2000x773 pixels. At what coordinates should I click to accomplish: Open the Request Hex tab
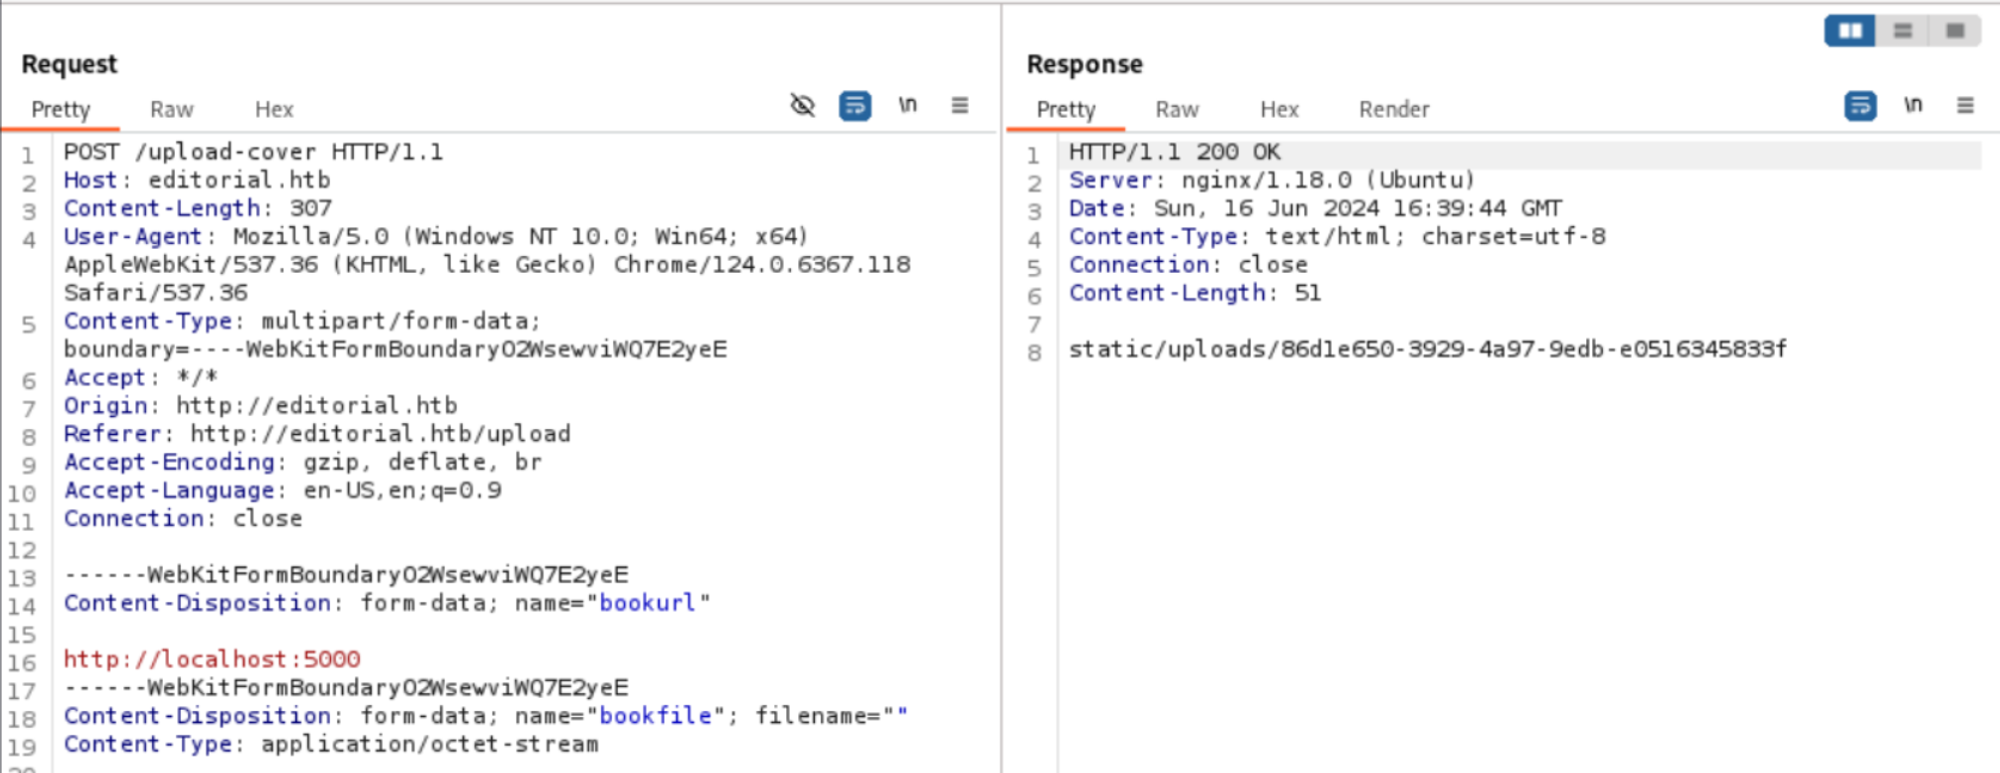point(274,109)
